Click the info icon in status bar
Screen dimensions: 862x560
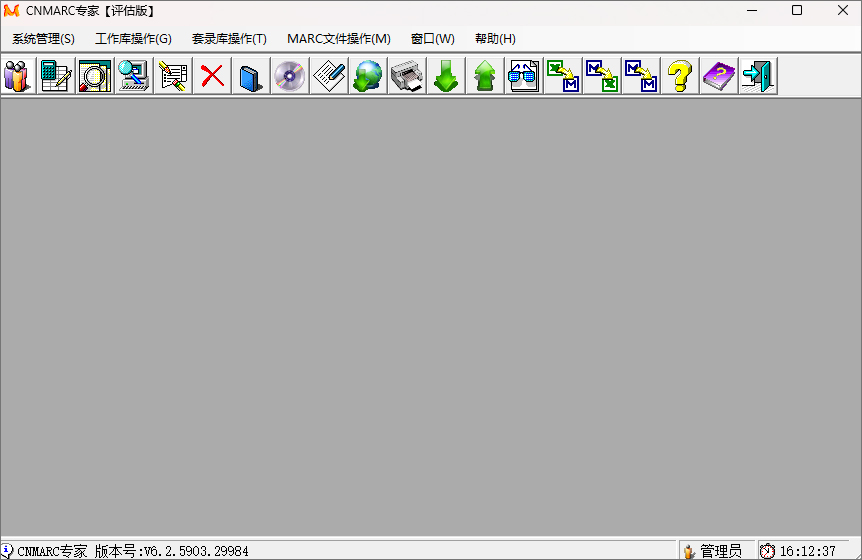pos(7,550)
